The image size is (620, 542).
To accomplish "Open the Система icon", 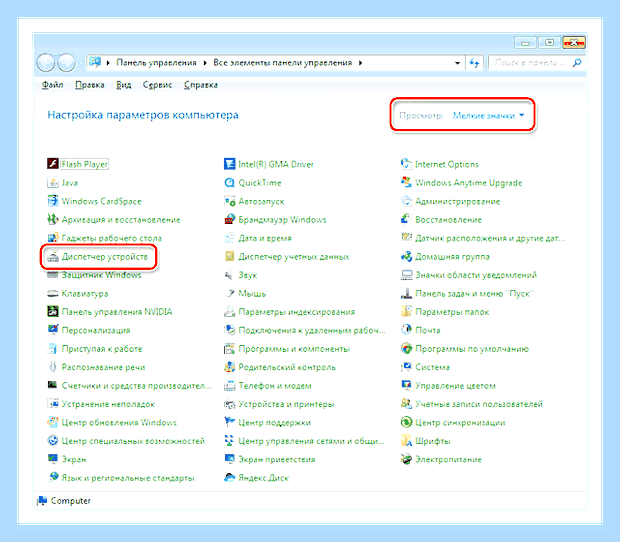I will [x=406, y=367].
